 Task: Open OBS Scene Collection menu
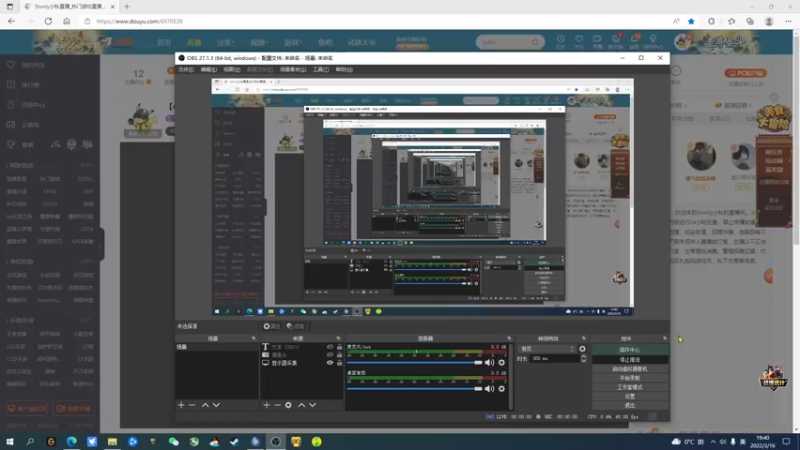click(293, 69)
